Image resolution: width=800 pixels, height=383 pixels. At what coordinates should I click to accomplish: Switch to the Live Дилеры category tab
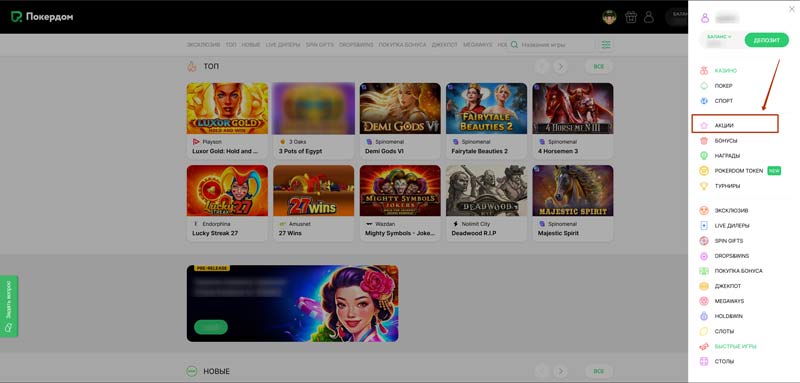(x=283, y=45)
